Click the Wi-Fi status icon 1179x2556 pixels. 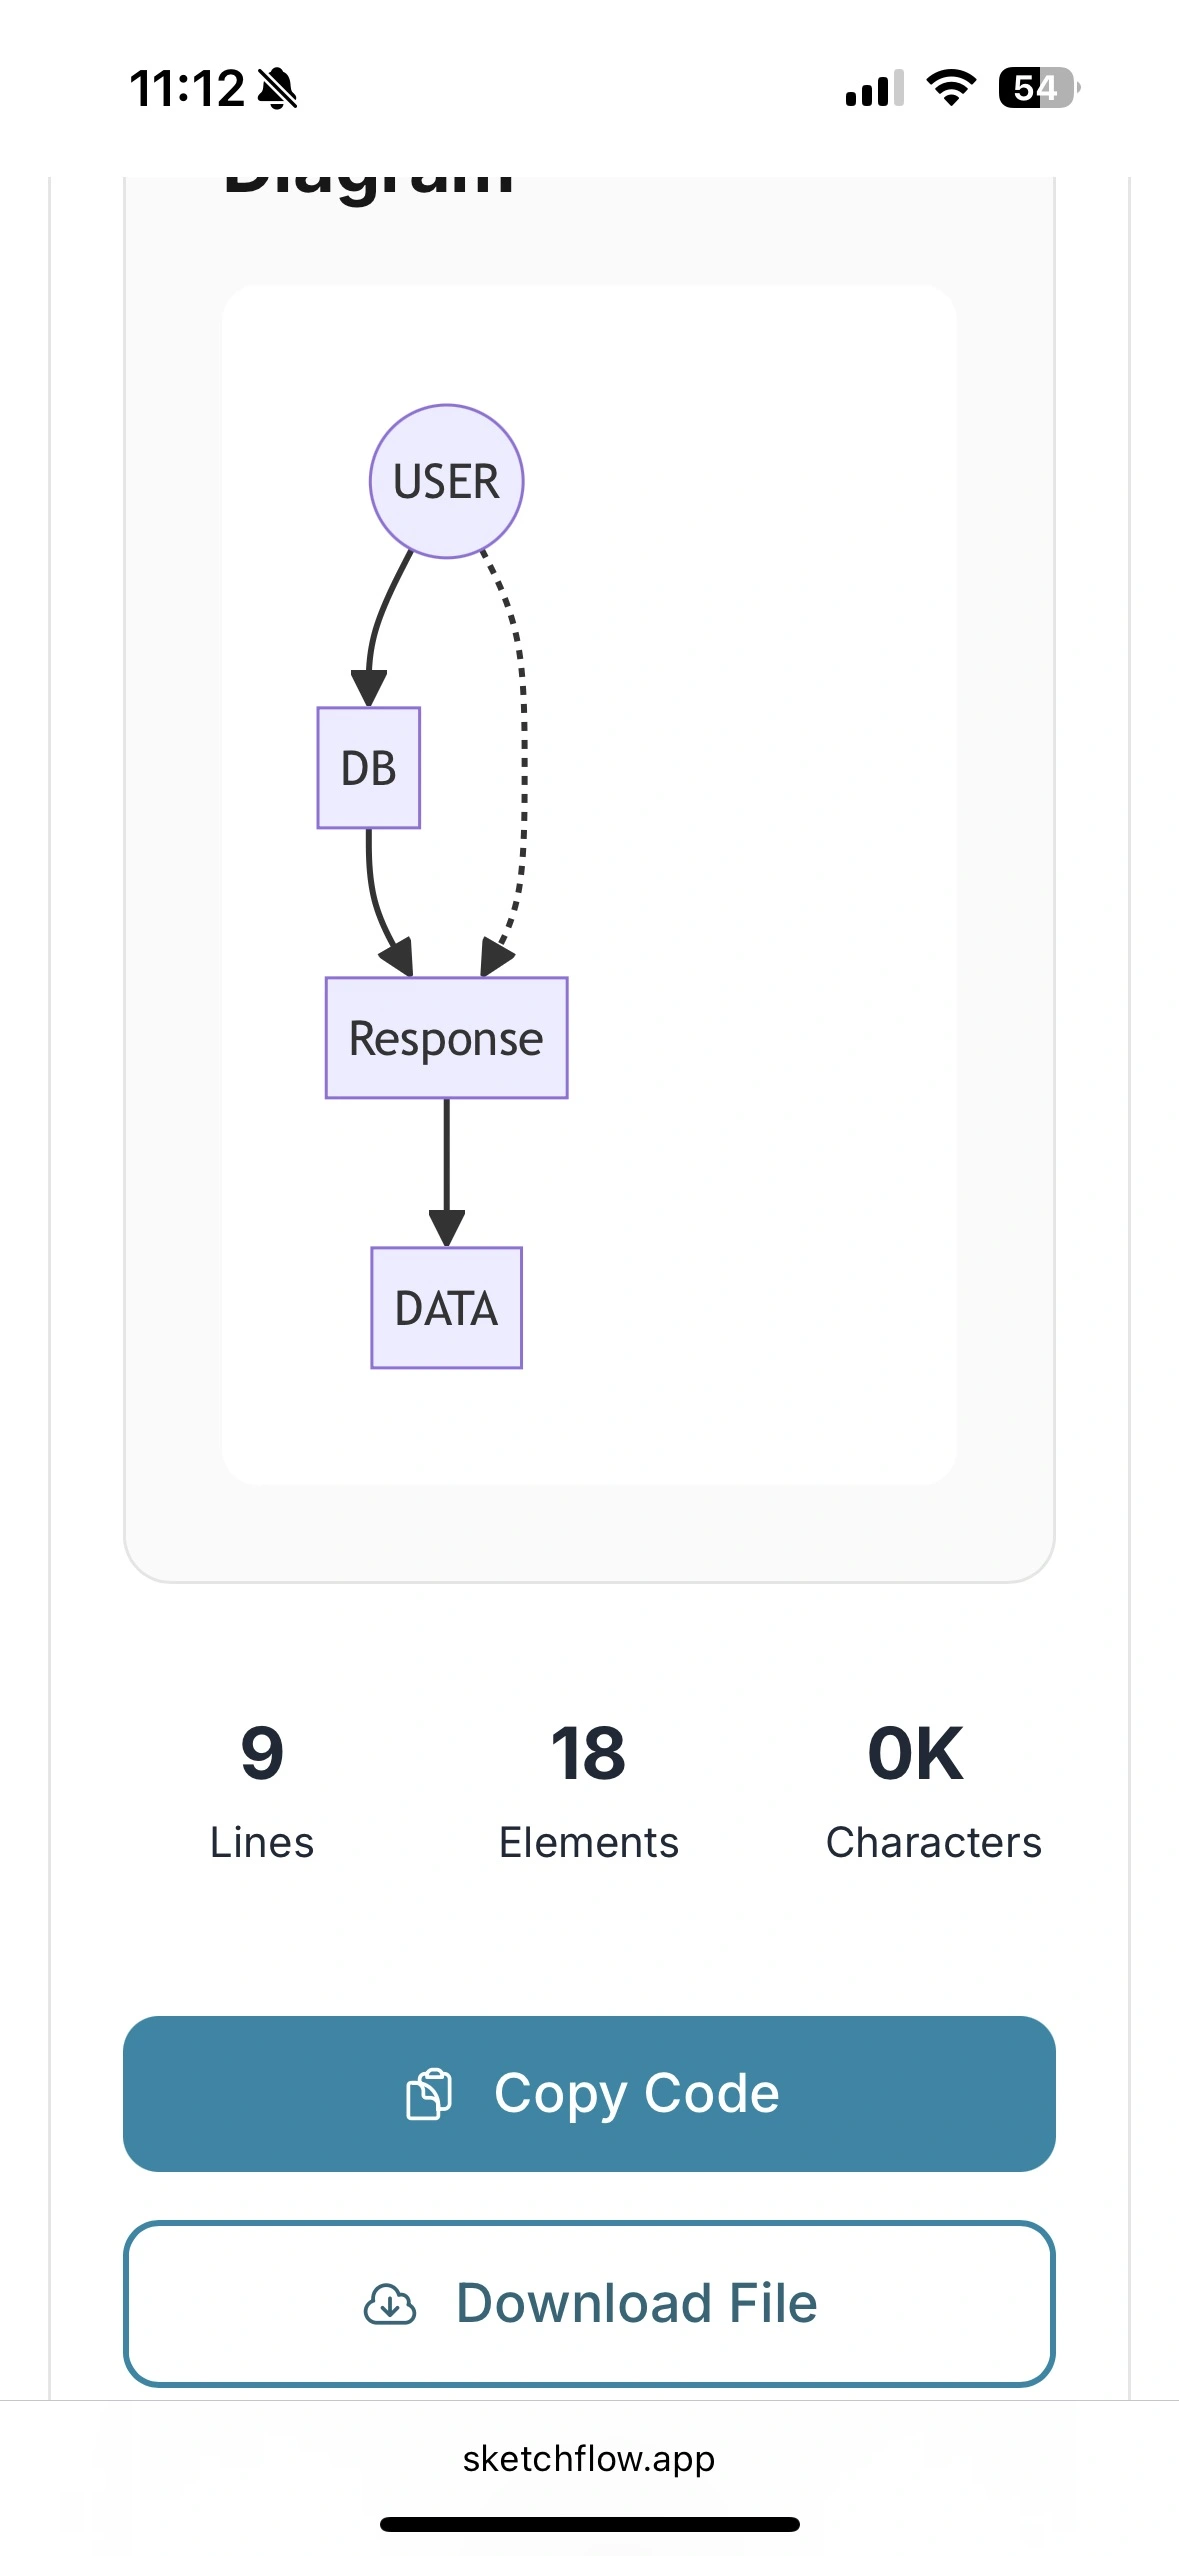[x=949, y=88]
